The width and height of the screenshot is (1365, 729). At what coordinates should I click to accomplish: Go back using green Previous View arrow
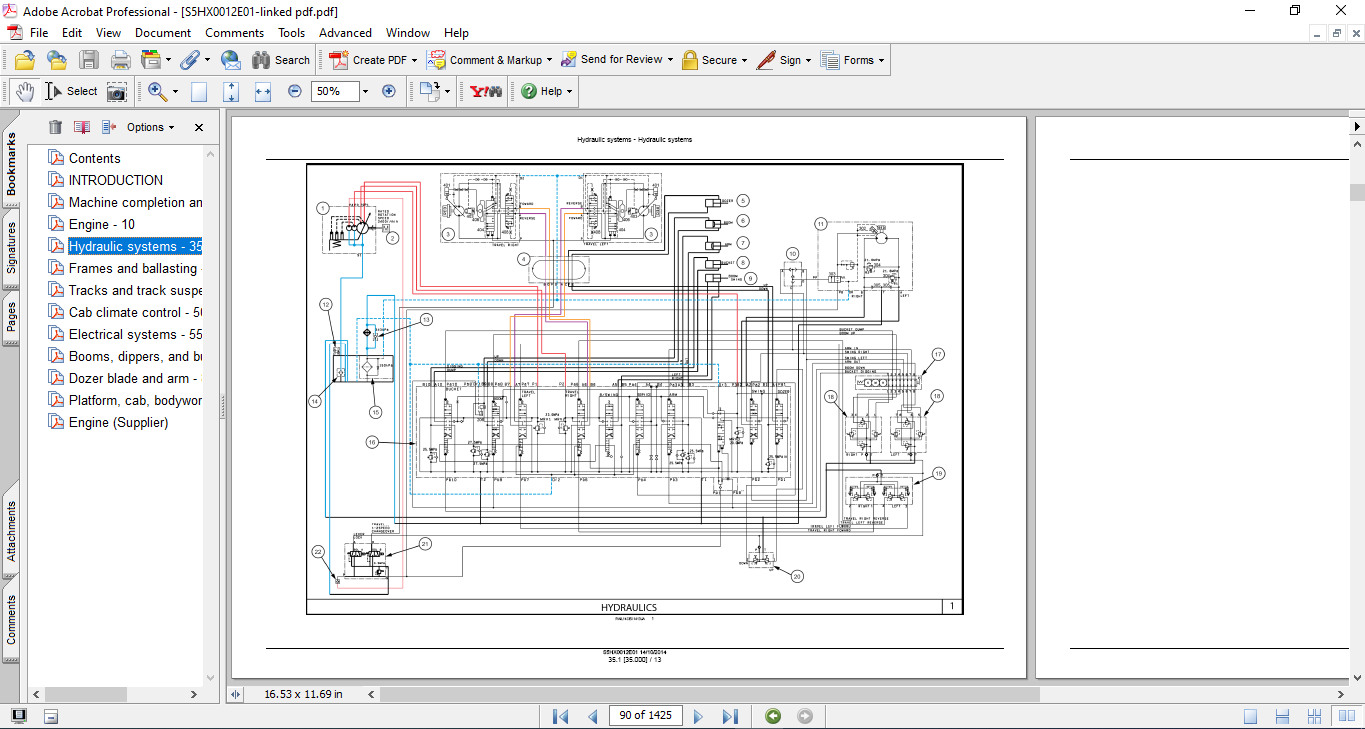pyautogui.click(x=773, y=716)
